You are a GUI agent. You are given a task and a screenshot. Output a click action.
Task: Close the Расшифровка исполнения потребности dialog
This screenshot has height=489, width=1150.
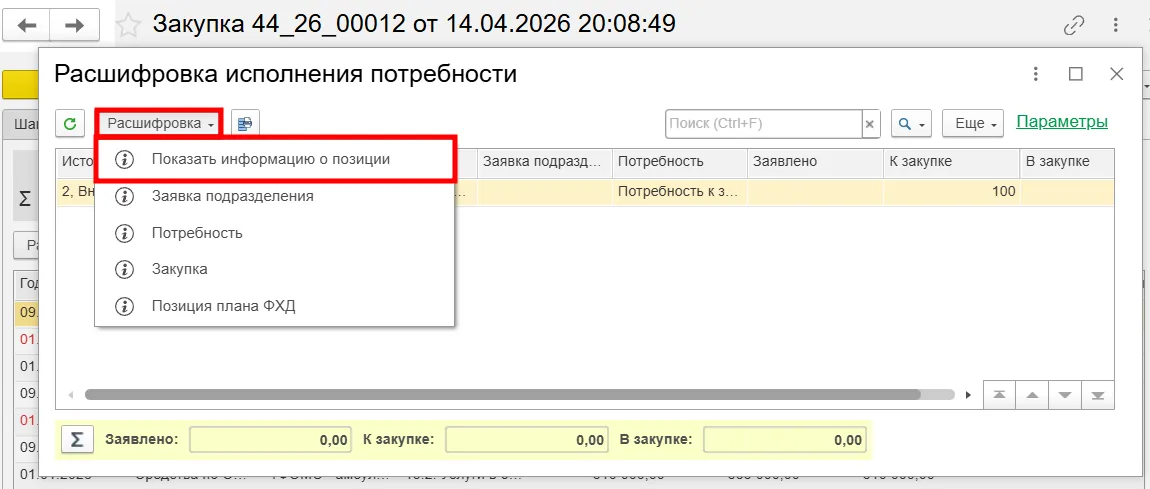[x=1116, y=73]
